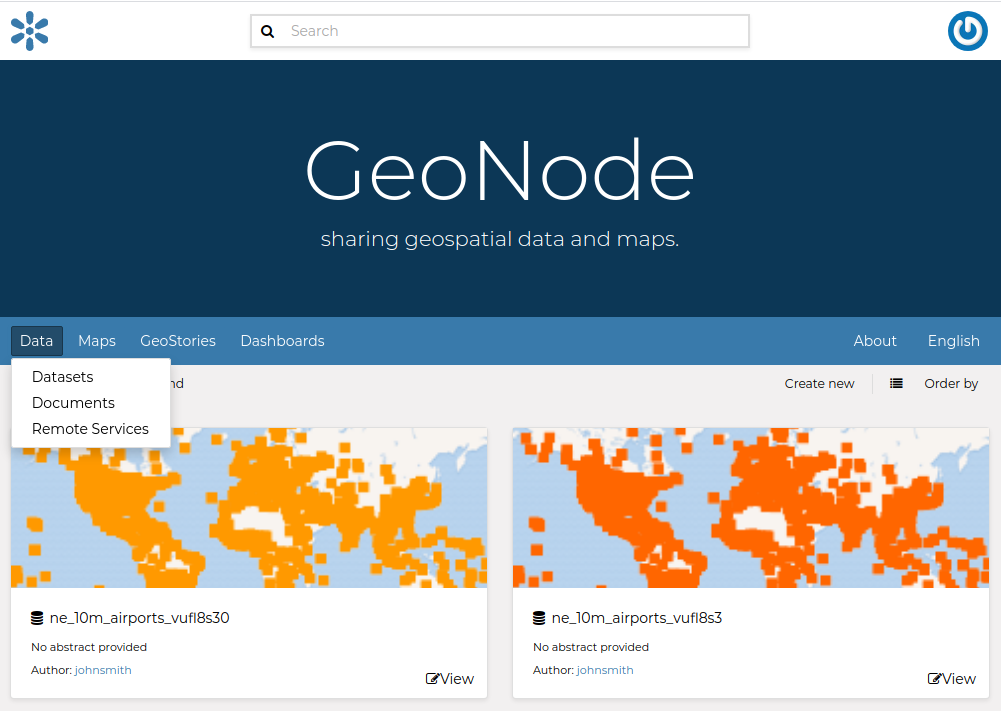1001x711 pixels.
Task: Click View button on ne_10m_airports_vufl8s30 card
Action: tap(449, 678)
